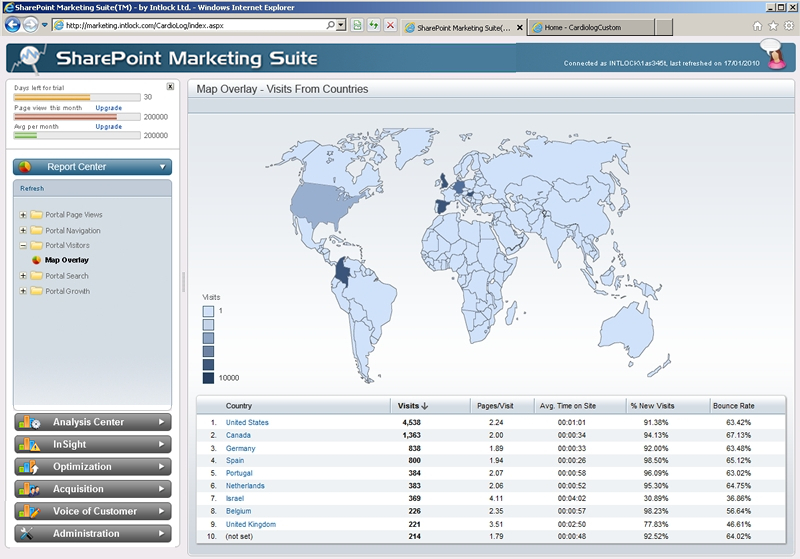Click the search magnifier in address bar
Viewport: 800px width, 559px height.
coord(331,25)
